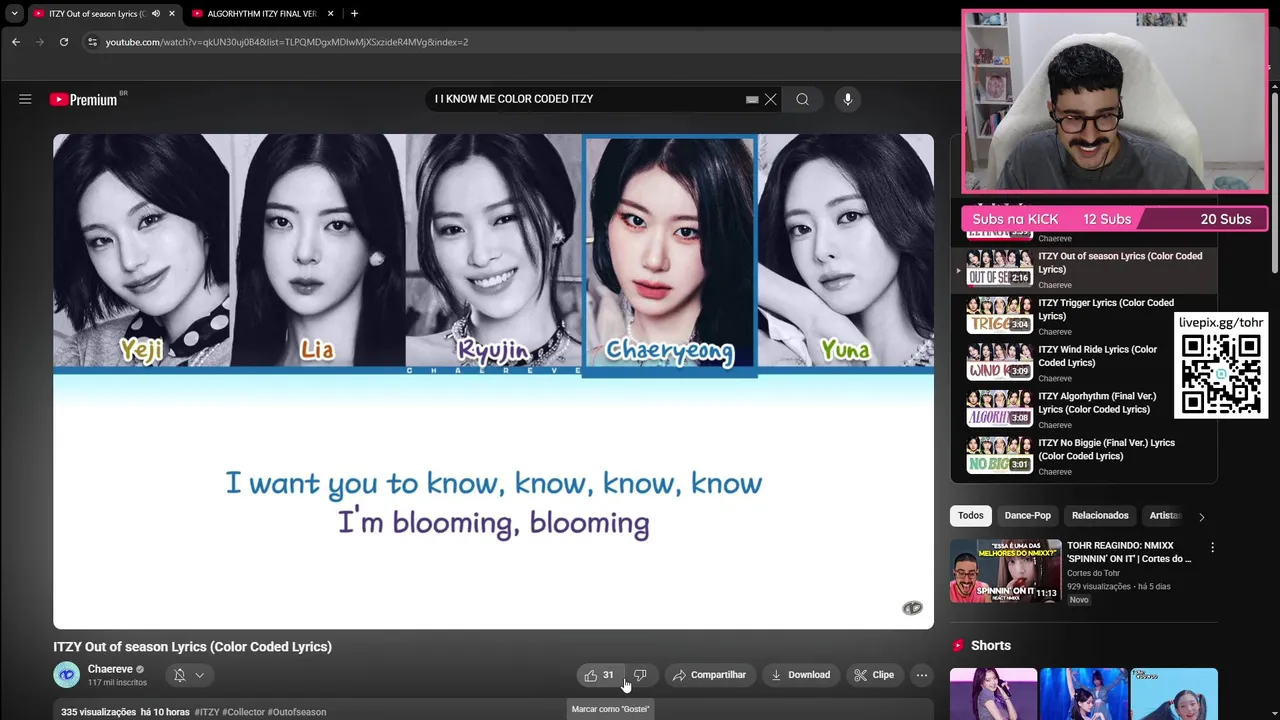Go back with browser back arrow

point(16,42)
